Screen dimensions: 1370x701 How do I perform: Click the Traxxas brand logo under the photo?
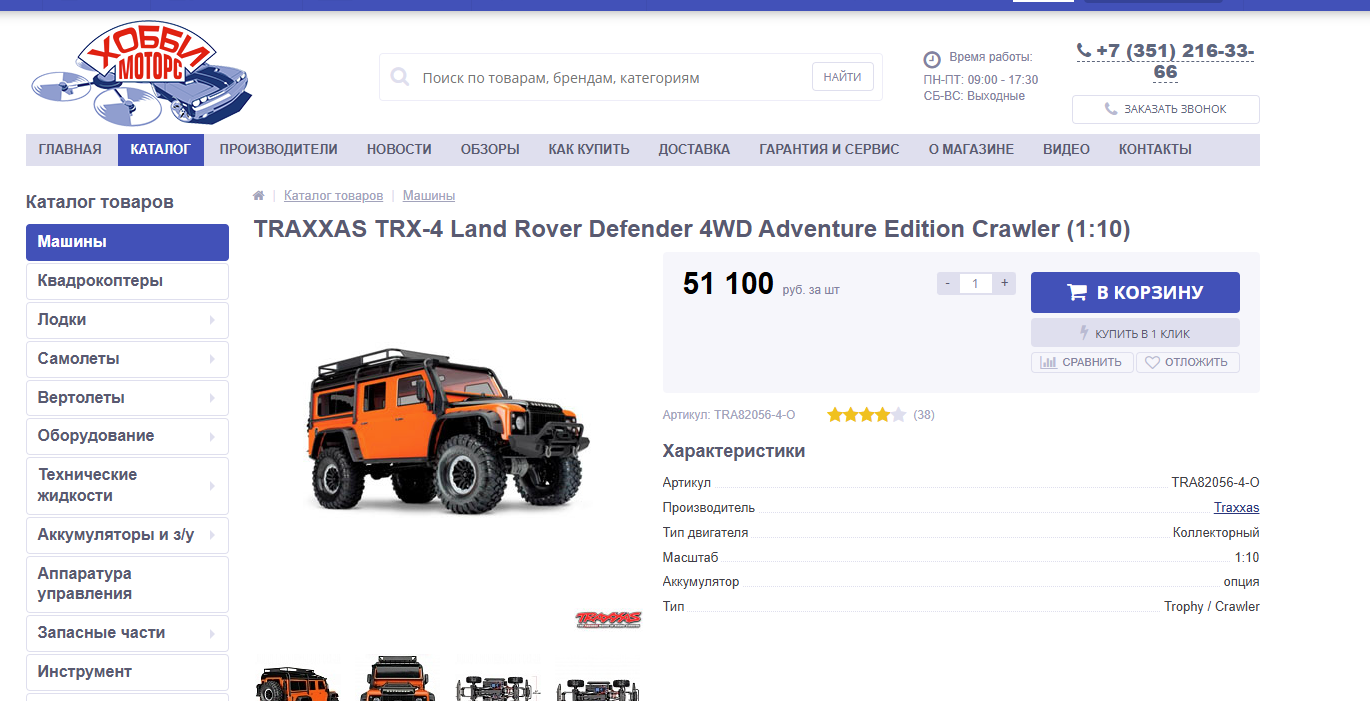coord(608,619)
